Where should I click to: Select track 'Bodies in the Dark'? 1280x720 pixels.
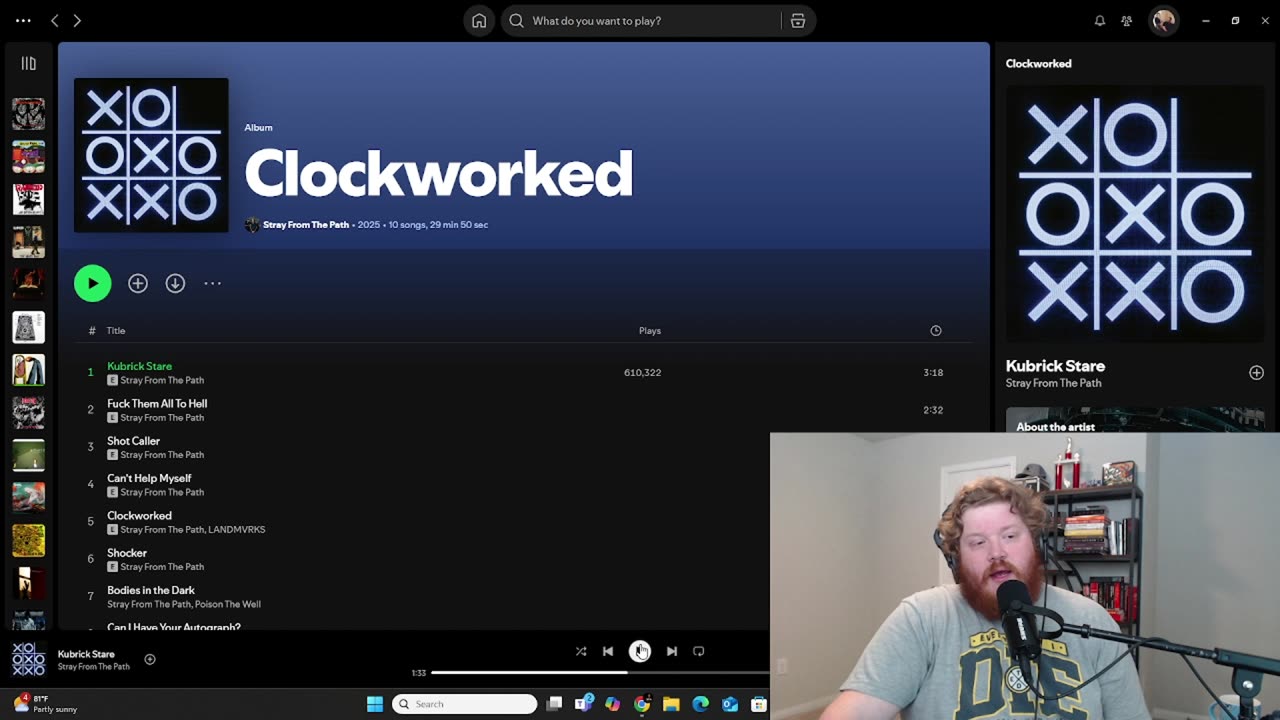[x=151, y=590]
